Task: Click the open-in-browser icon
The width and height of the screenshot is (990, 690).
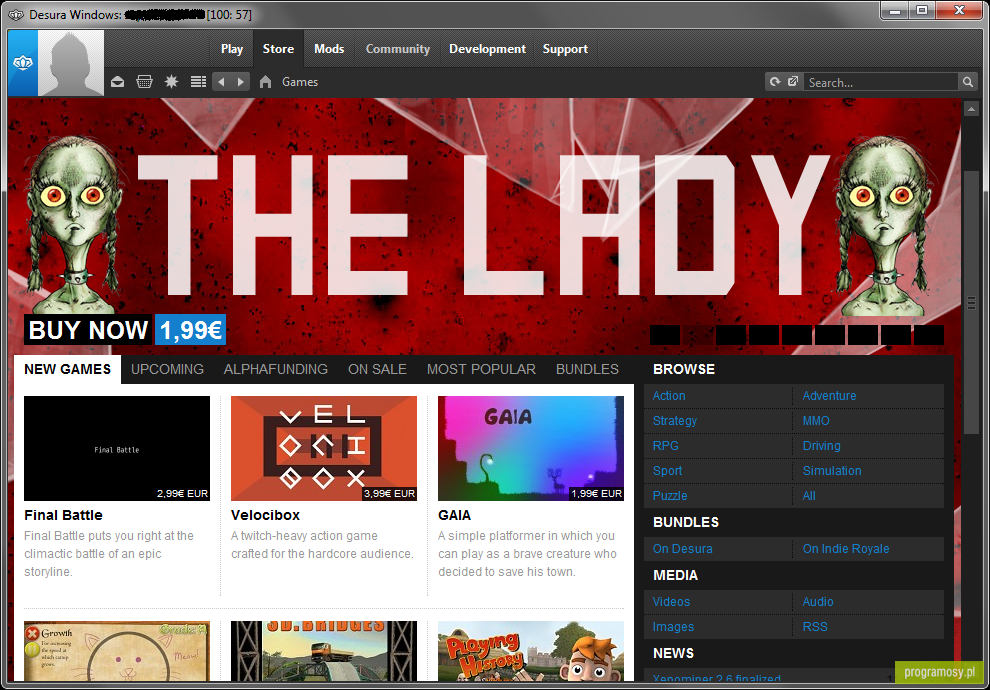Action: [x=793, y=82]
